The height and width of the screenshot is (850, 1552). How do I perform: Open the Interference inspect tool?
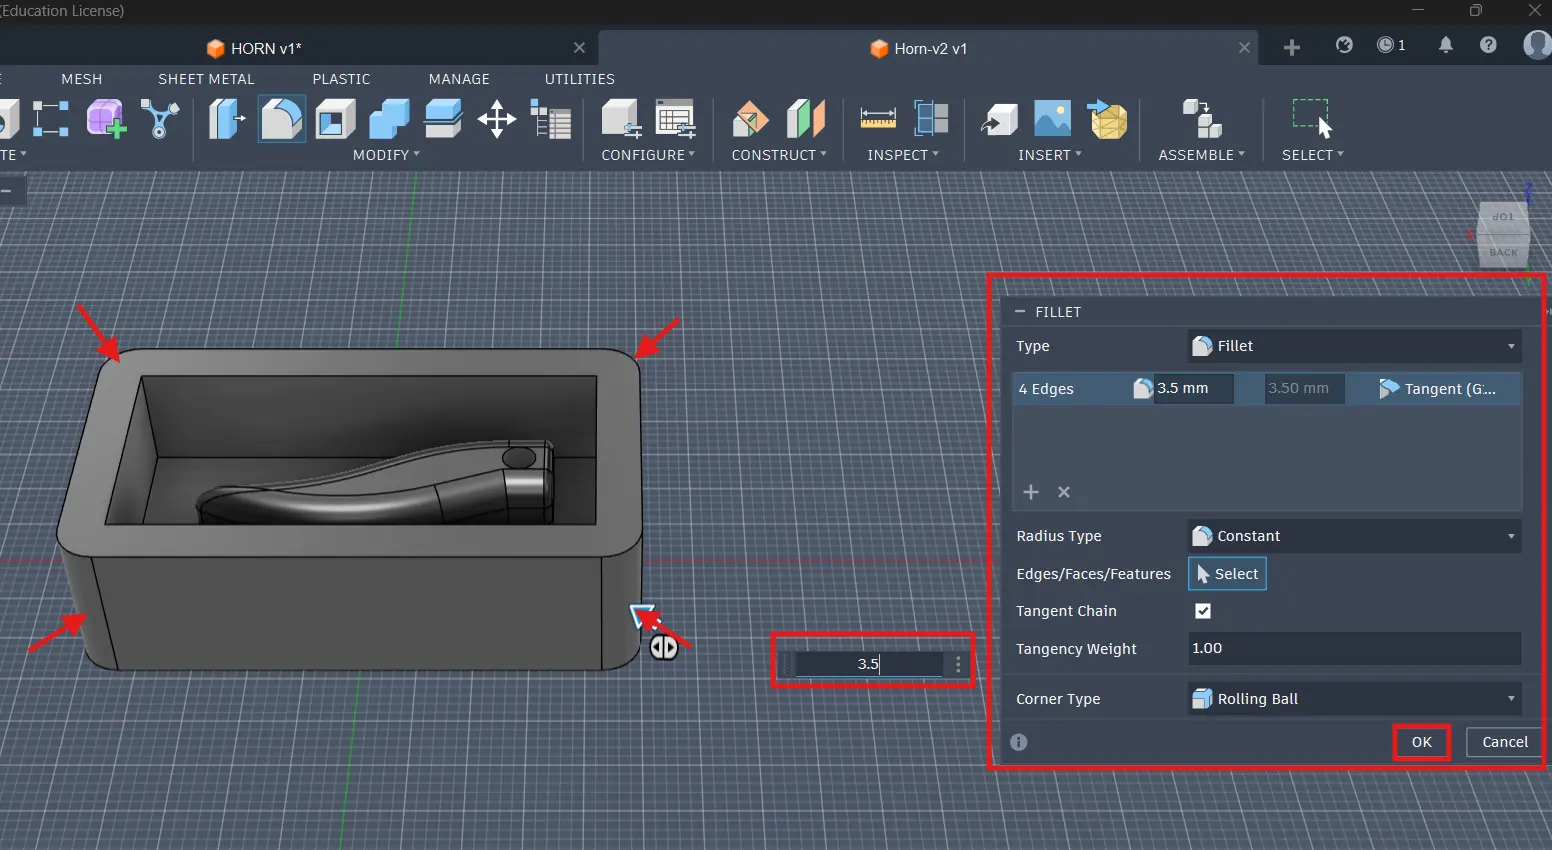931,119
